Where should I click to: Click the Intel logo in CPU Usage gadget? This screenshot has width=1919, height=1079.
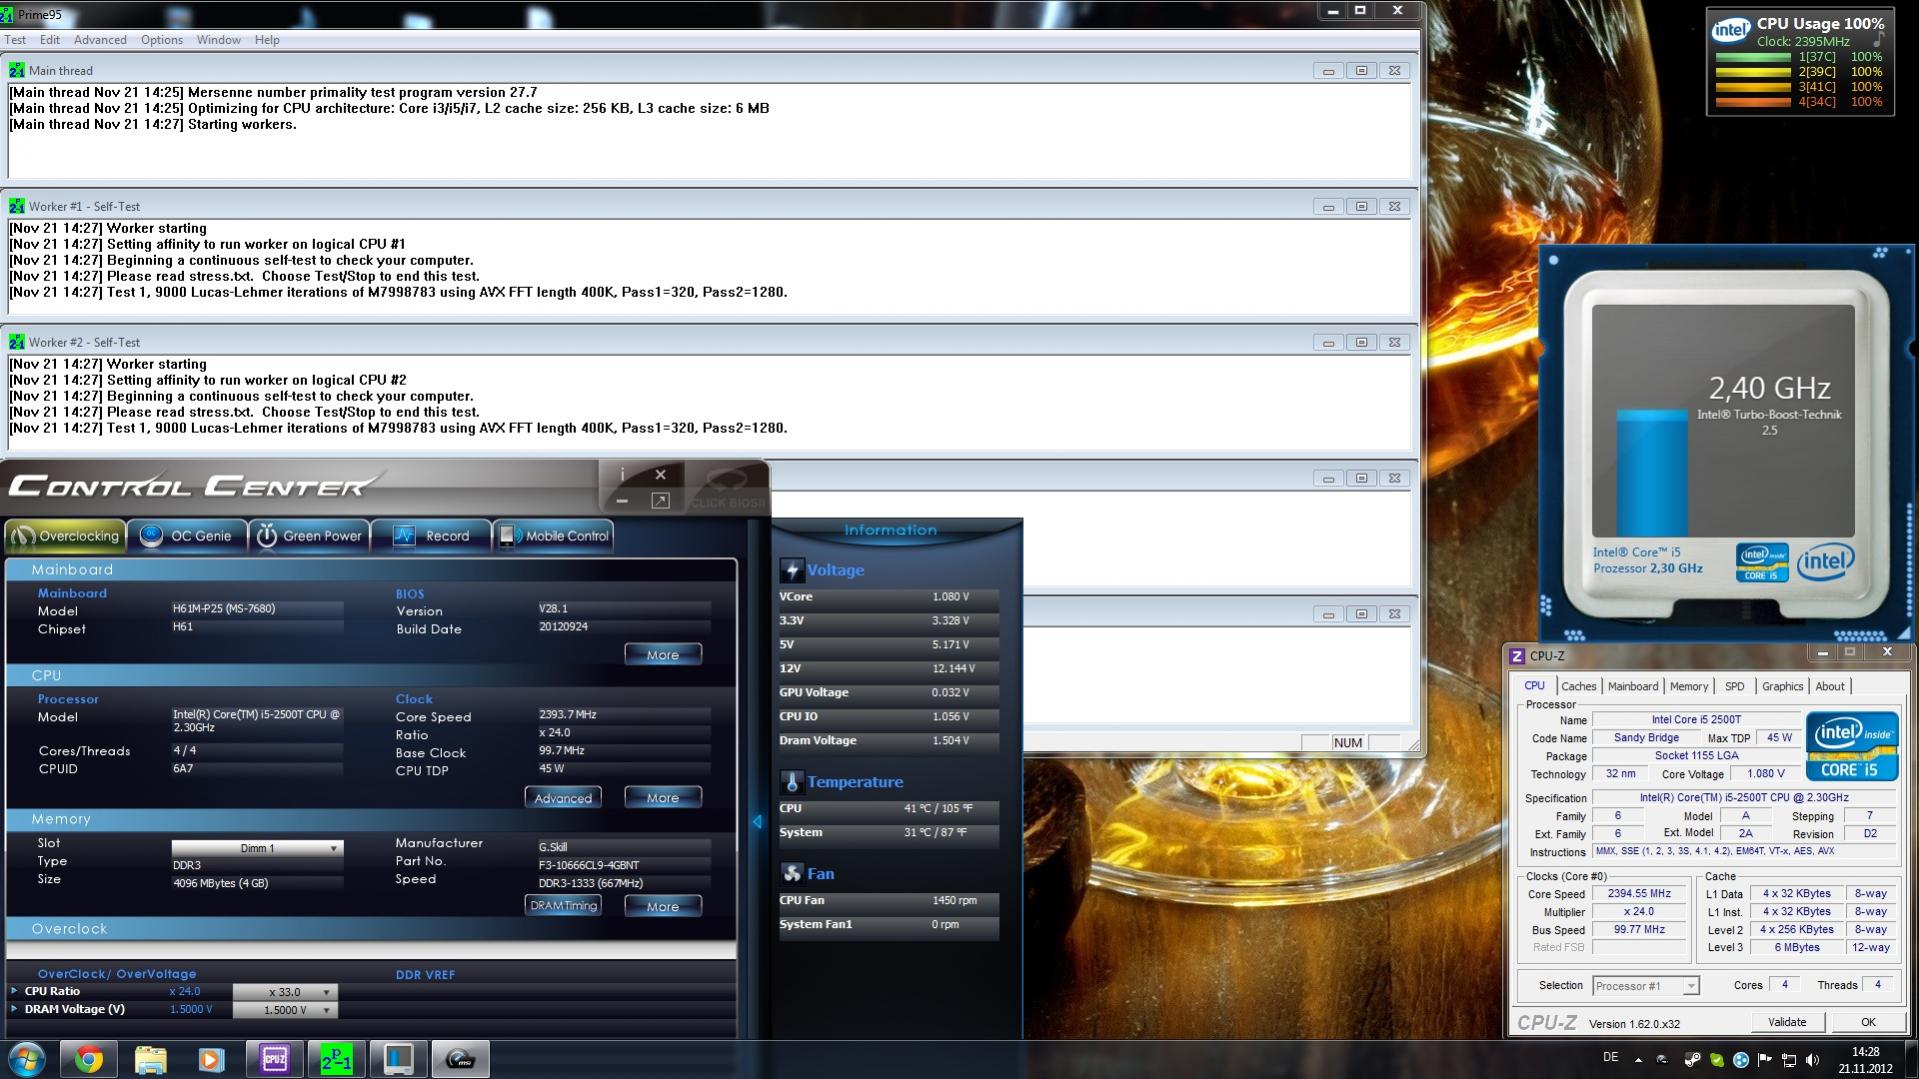[x=1731, y=30]
